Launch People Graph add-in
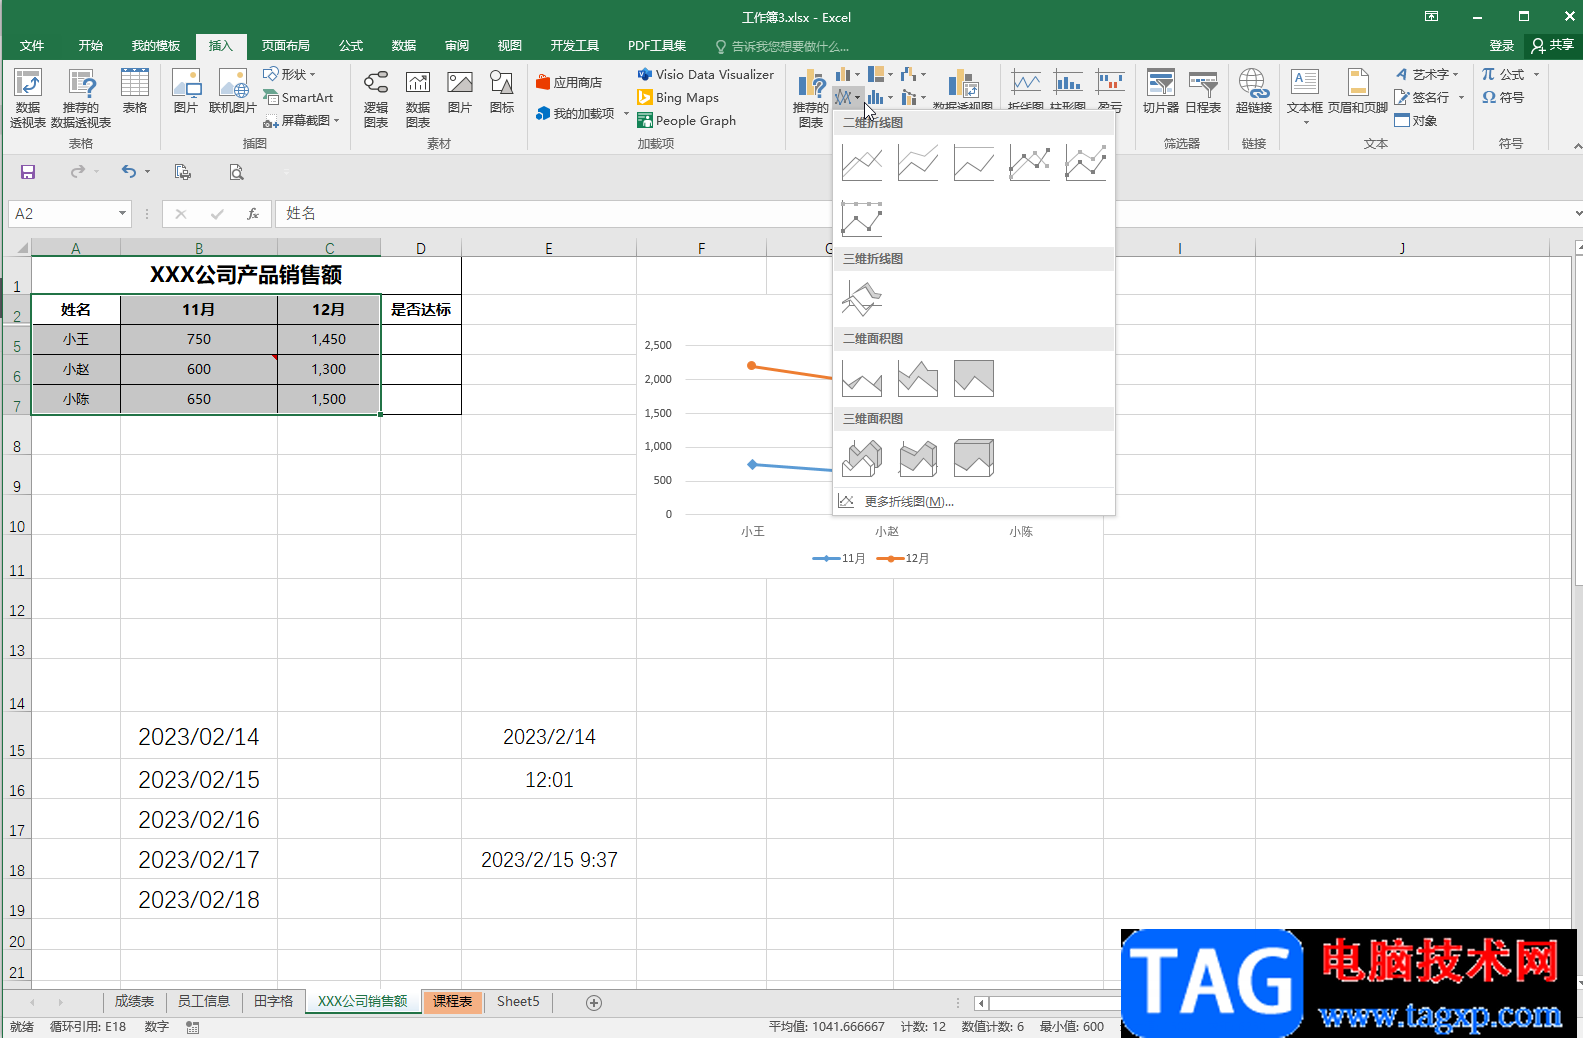Screen dimensions: 1583x1038 tap(687, 120)
